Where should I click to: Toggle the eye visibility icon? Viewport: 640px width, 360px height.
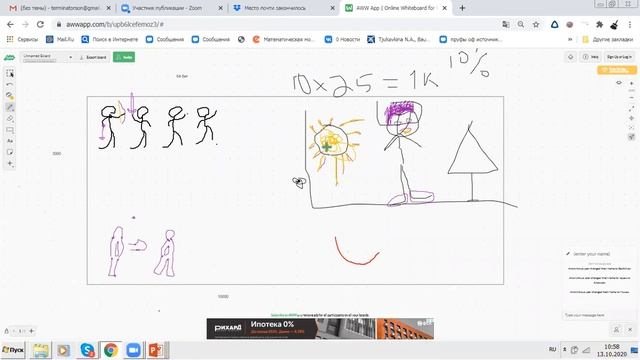[x=619, y=83]
